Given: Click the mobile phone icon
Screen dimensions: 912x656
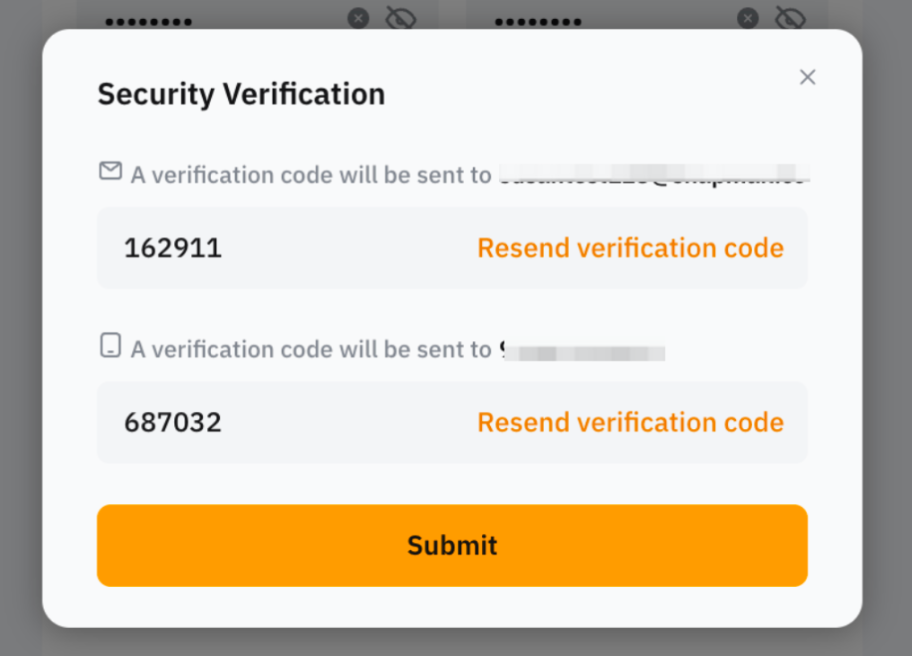Looking at the screenshot, I should point(110,344).
